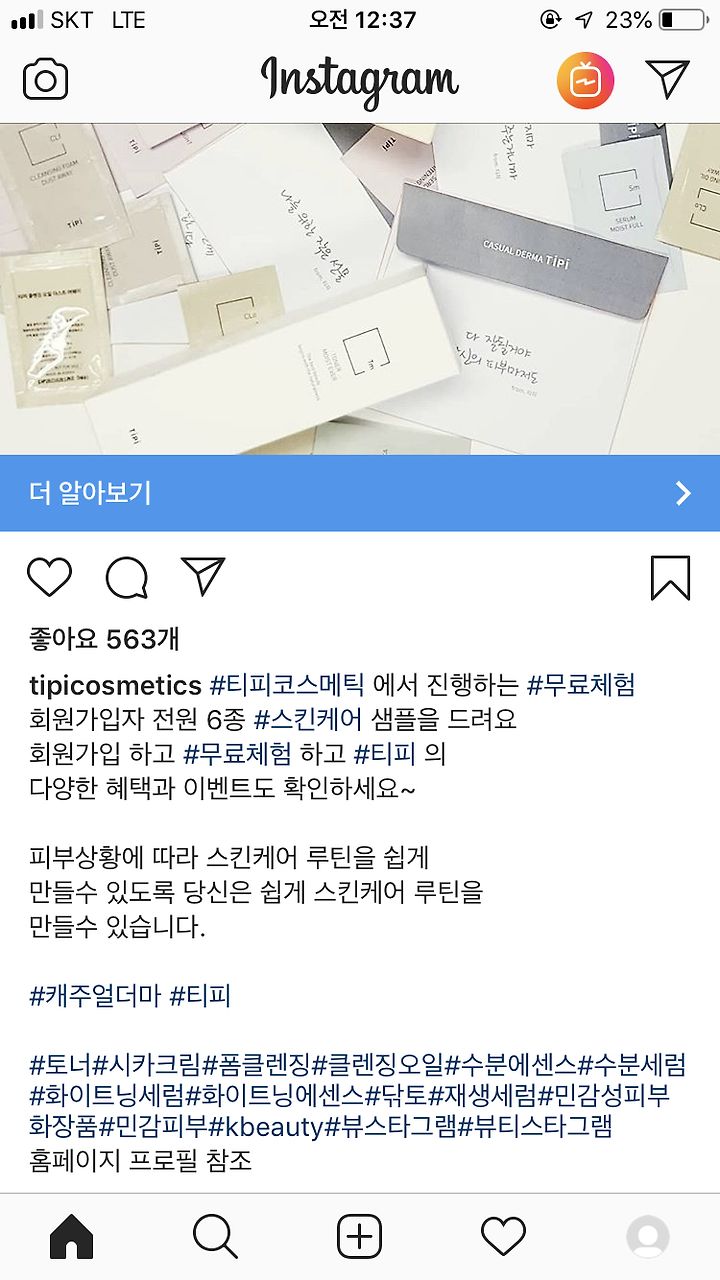Screen dimensions: 720x1280
Task: Tap the 더 알아보기 banner
Action: 360,493
